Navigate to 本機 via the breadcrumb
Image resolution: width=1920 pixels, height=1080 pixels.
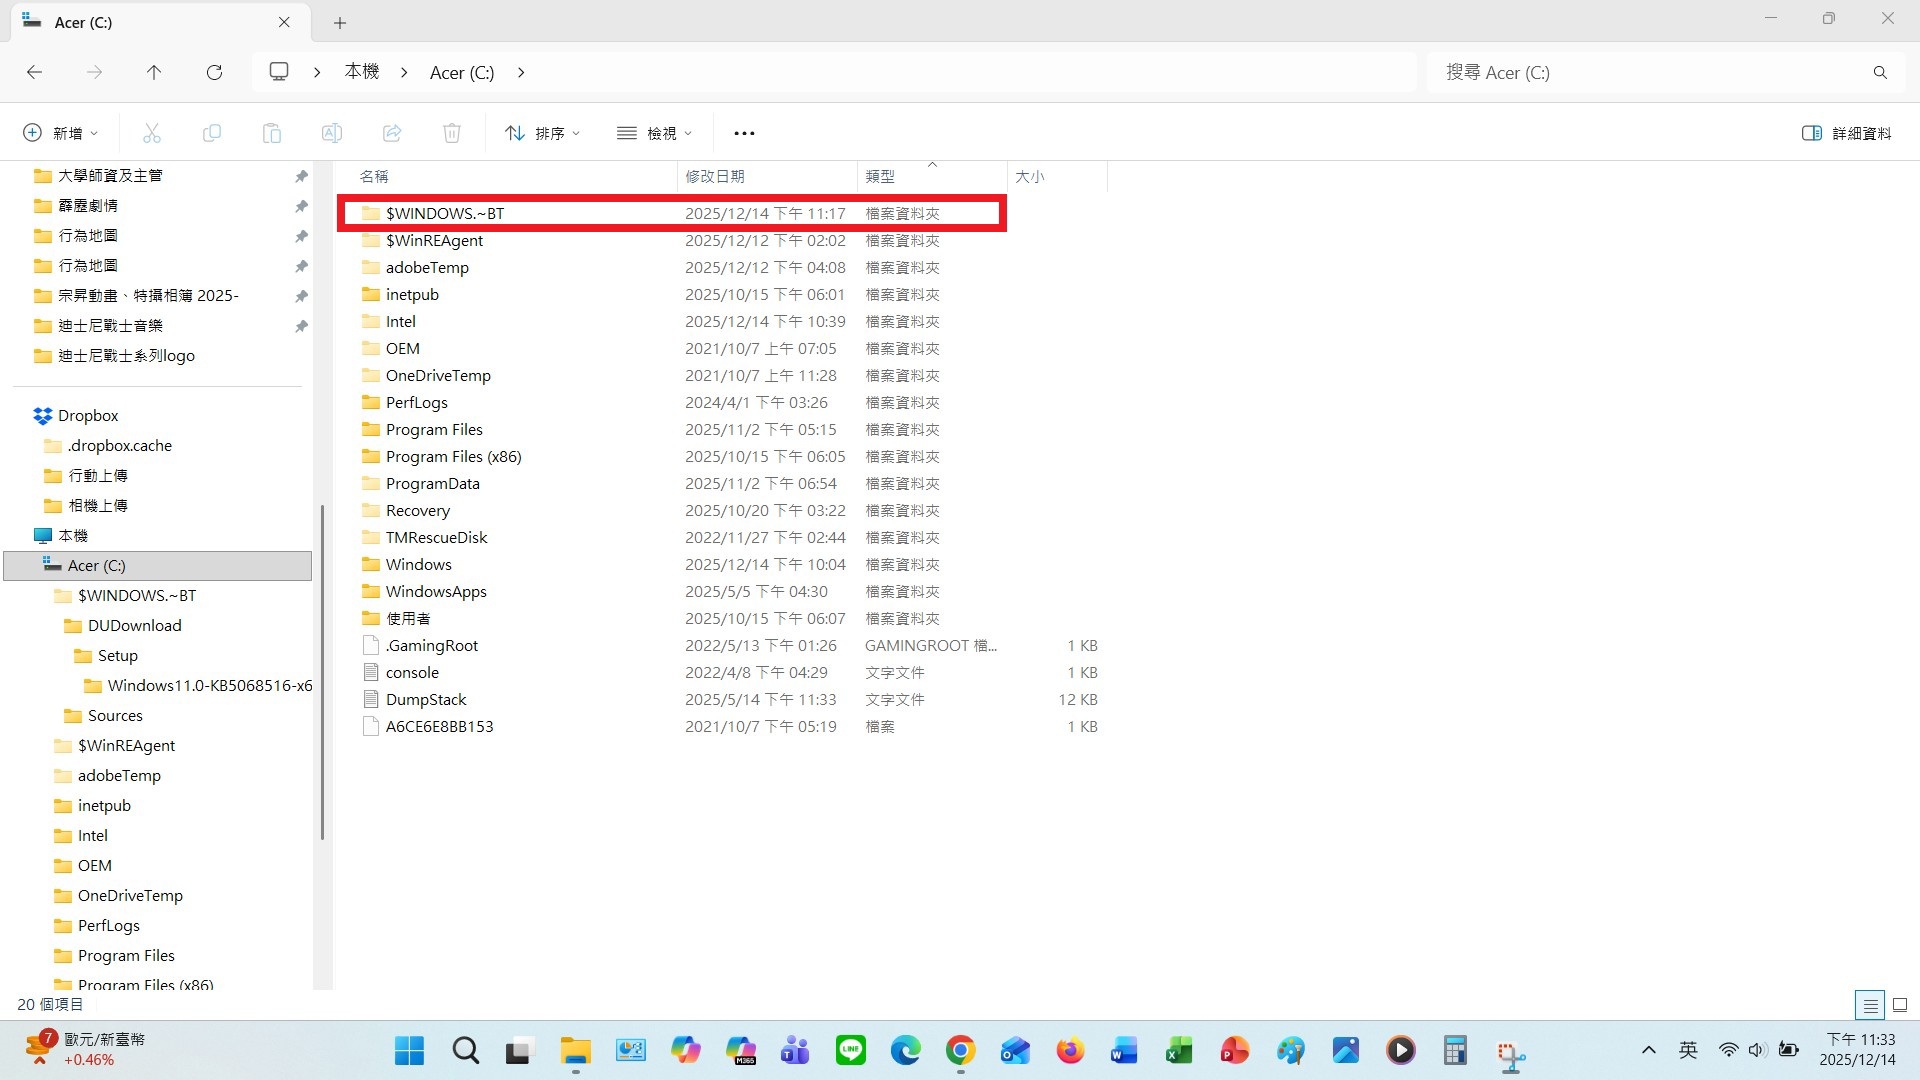(x=361, y=72)
